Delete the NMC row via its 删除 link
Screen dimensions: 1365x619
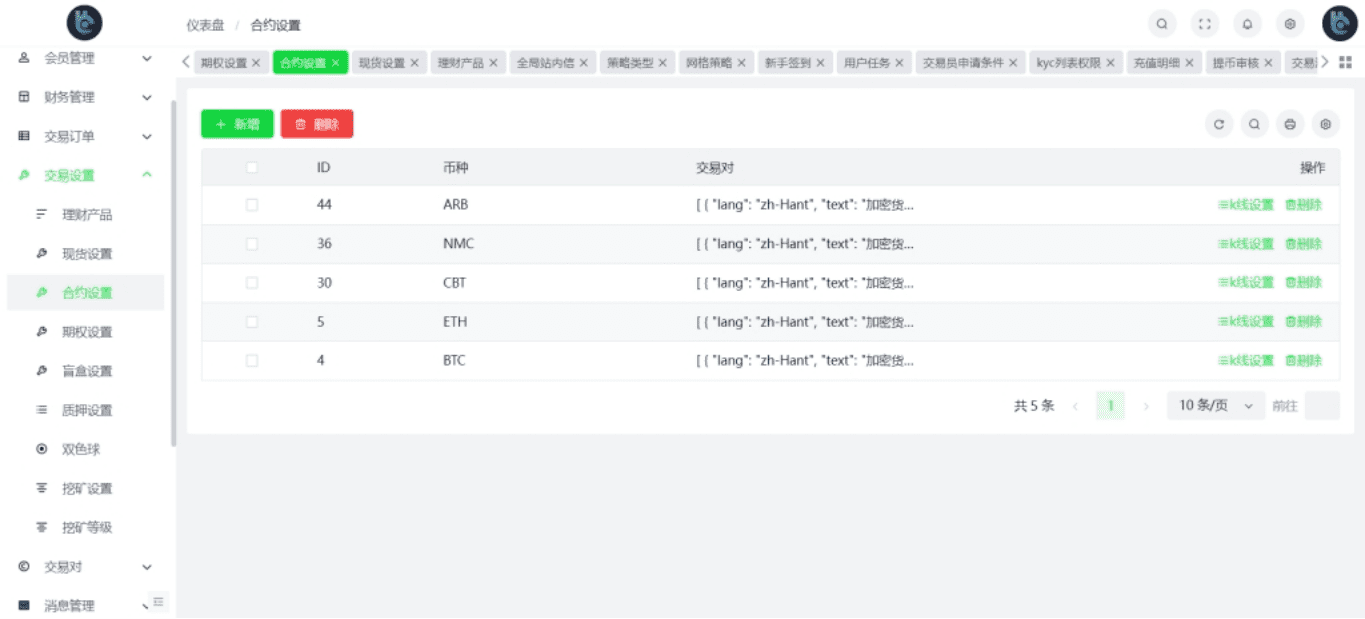(1304, 244)
